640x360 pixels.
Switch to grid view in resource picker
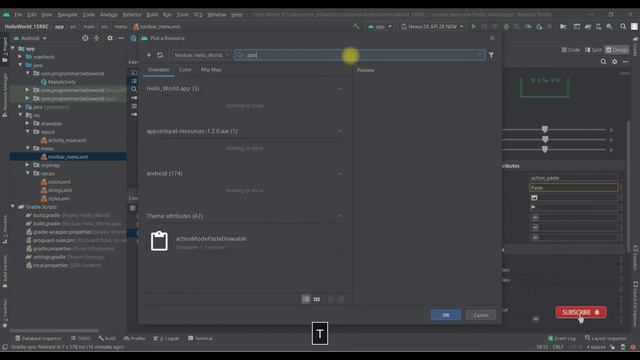[317, 299]
